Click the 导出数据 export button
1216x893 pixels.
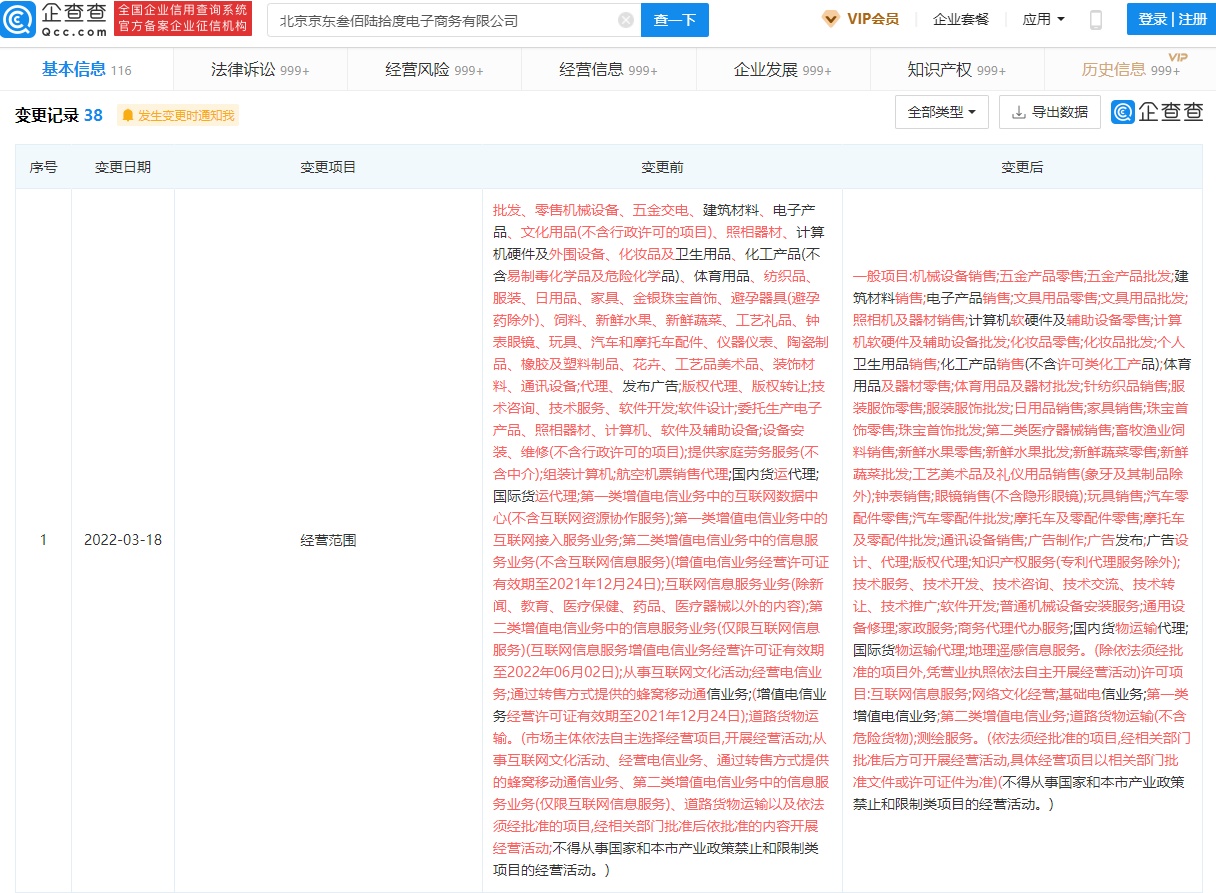pyautogui.click(x=1050, y=113)
